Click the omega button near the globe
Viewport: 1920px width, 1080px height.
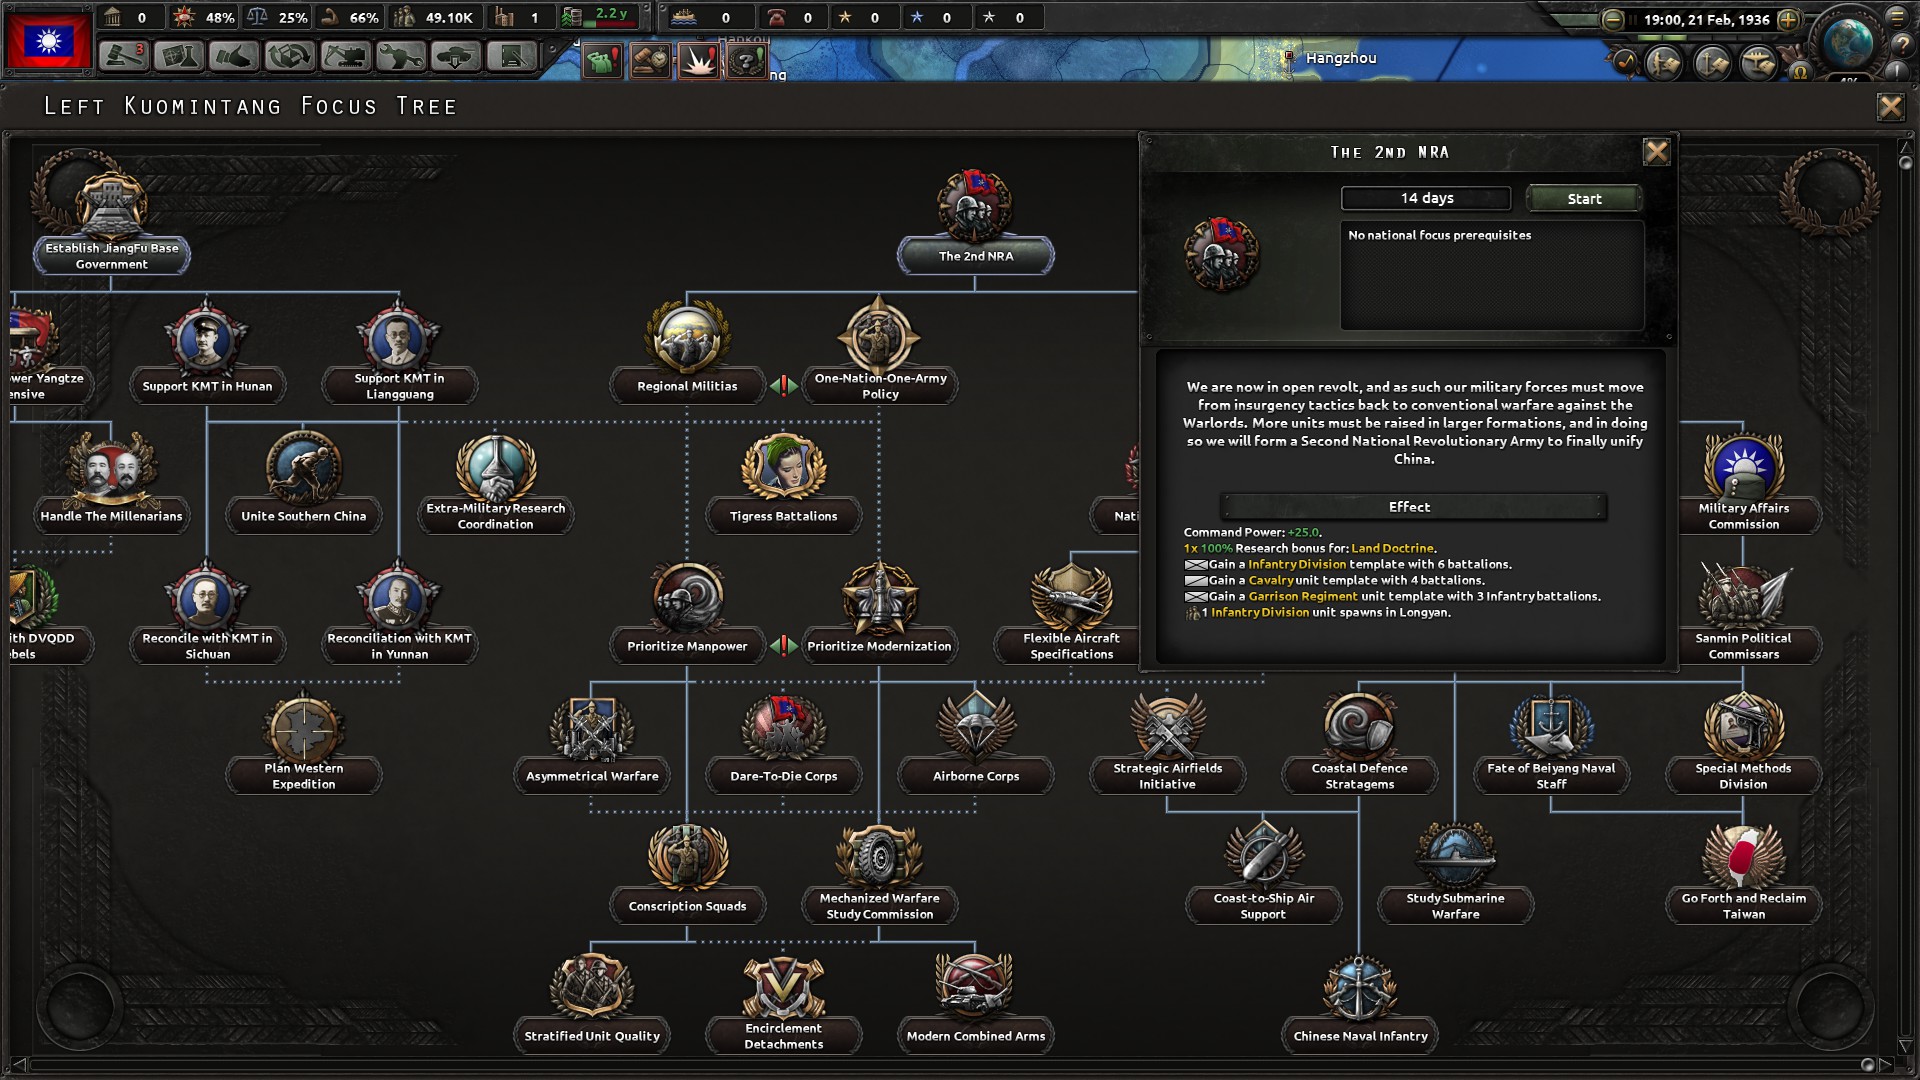pos(1801,71)
